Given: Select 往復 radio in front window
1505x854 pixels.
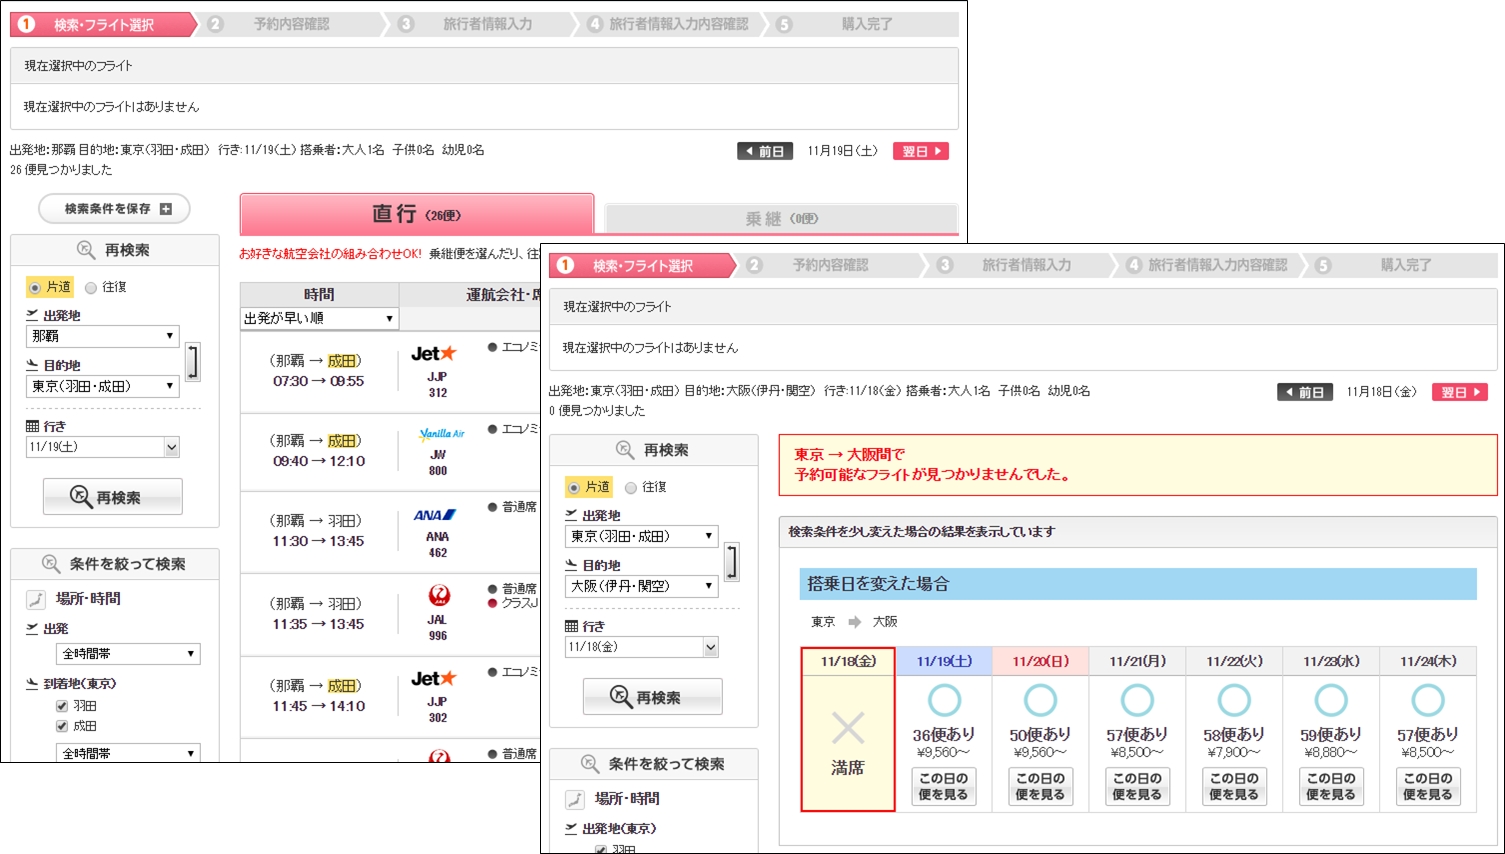Looking at the screenshot, I should pyautogui.click(x=631, y=488).
